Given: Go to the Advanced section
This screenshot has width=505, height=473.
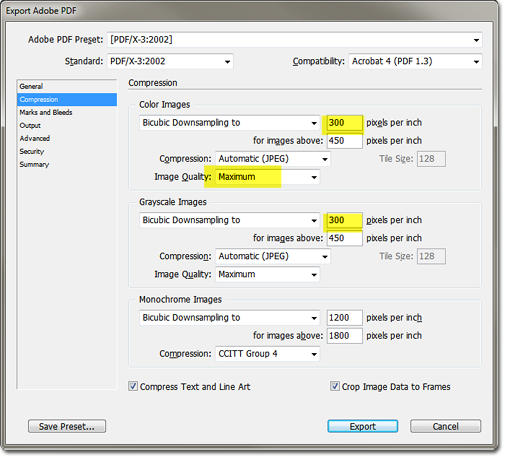Looking at the screenshot, I should (67, 138).
